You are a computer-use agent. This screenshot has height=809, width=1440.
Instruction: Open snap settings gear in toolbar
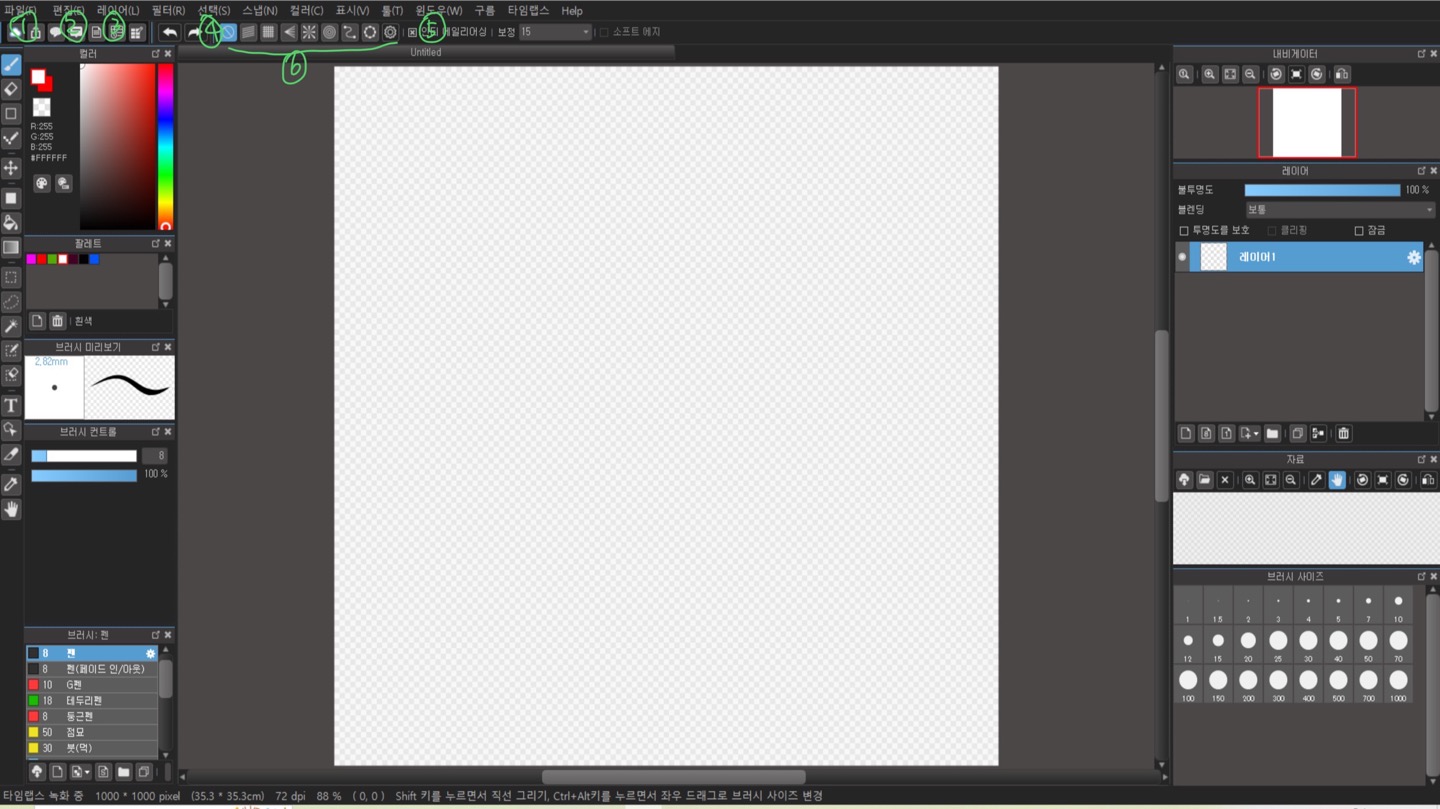point(390,32)
